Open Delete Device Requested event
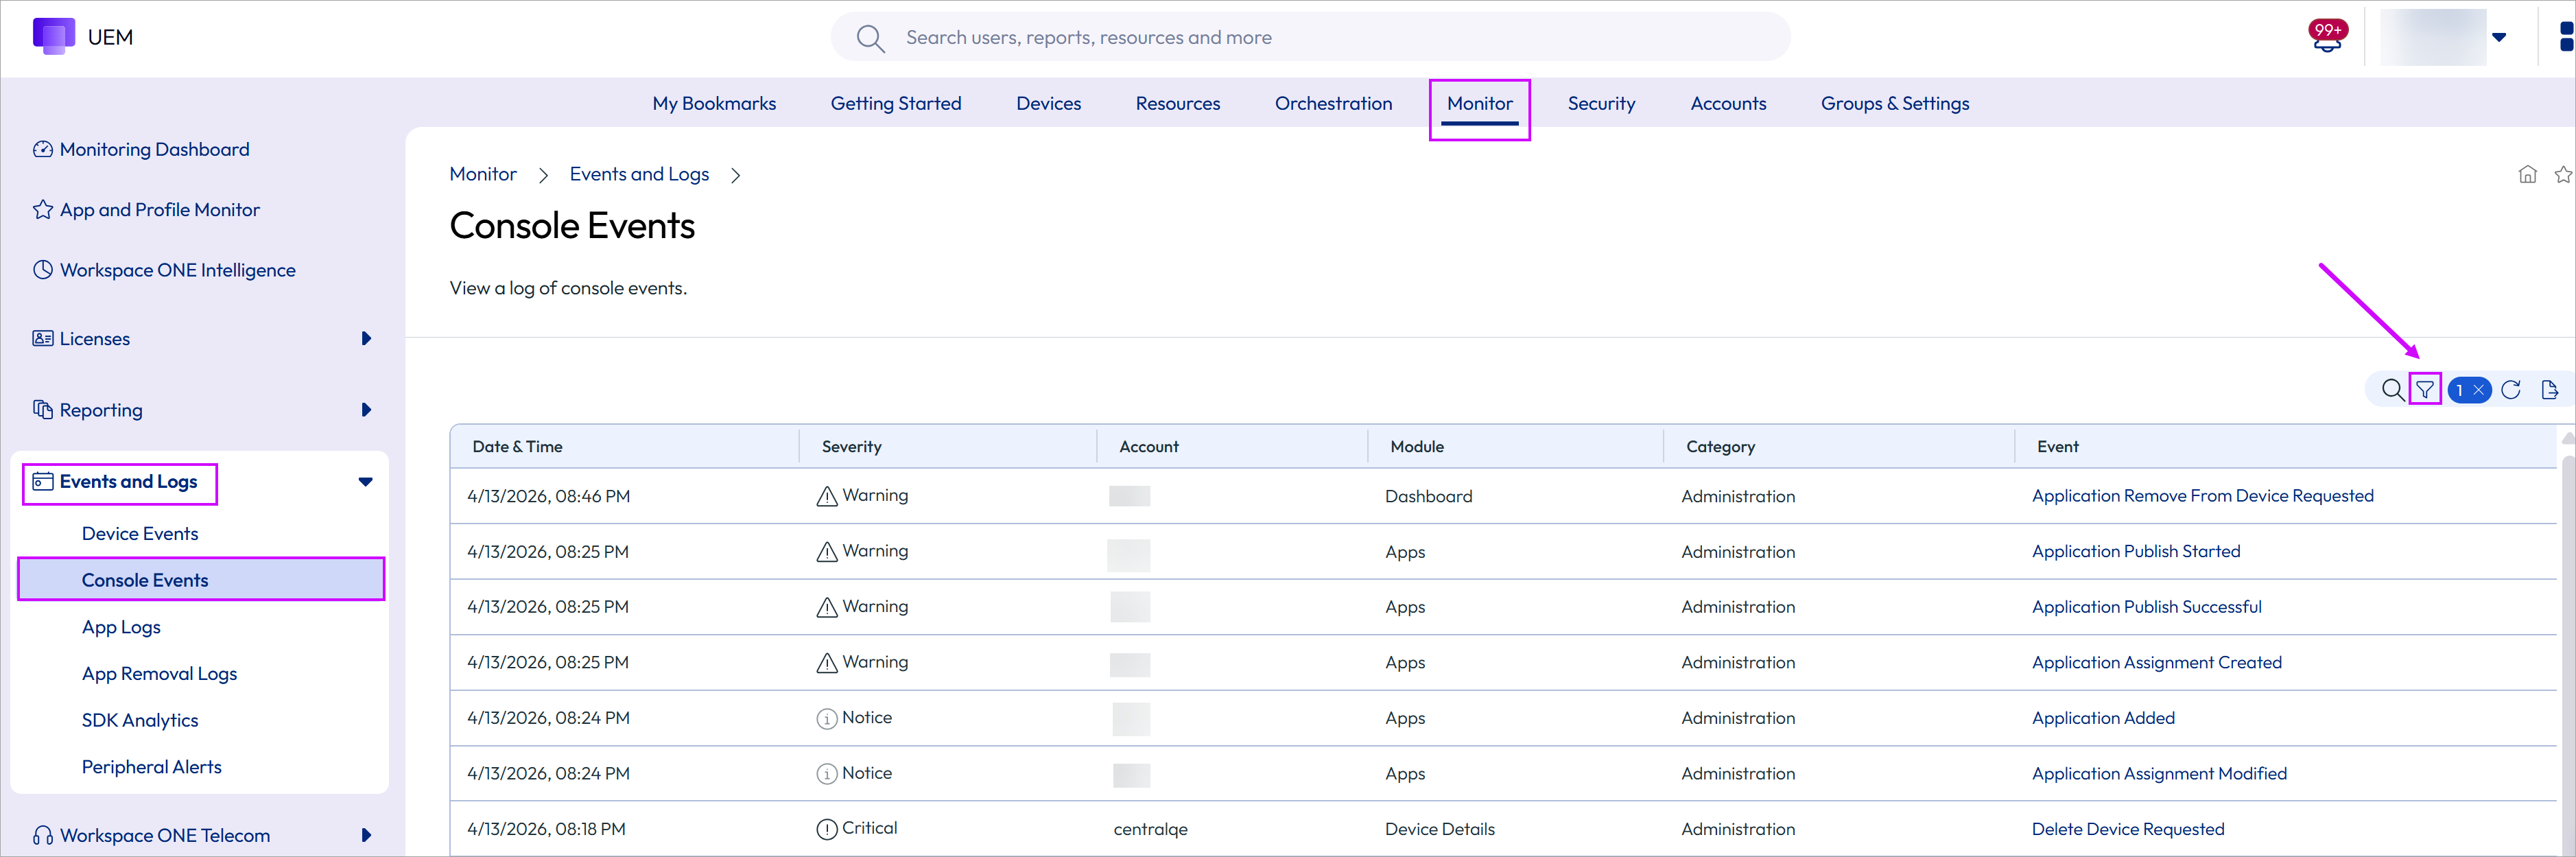 click(x=2128, y=830)
